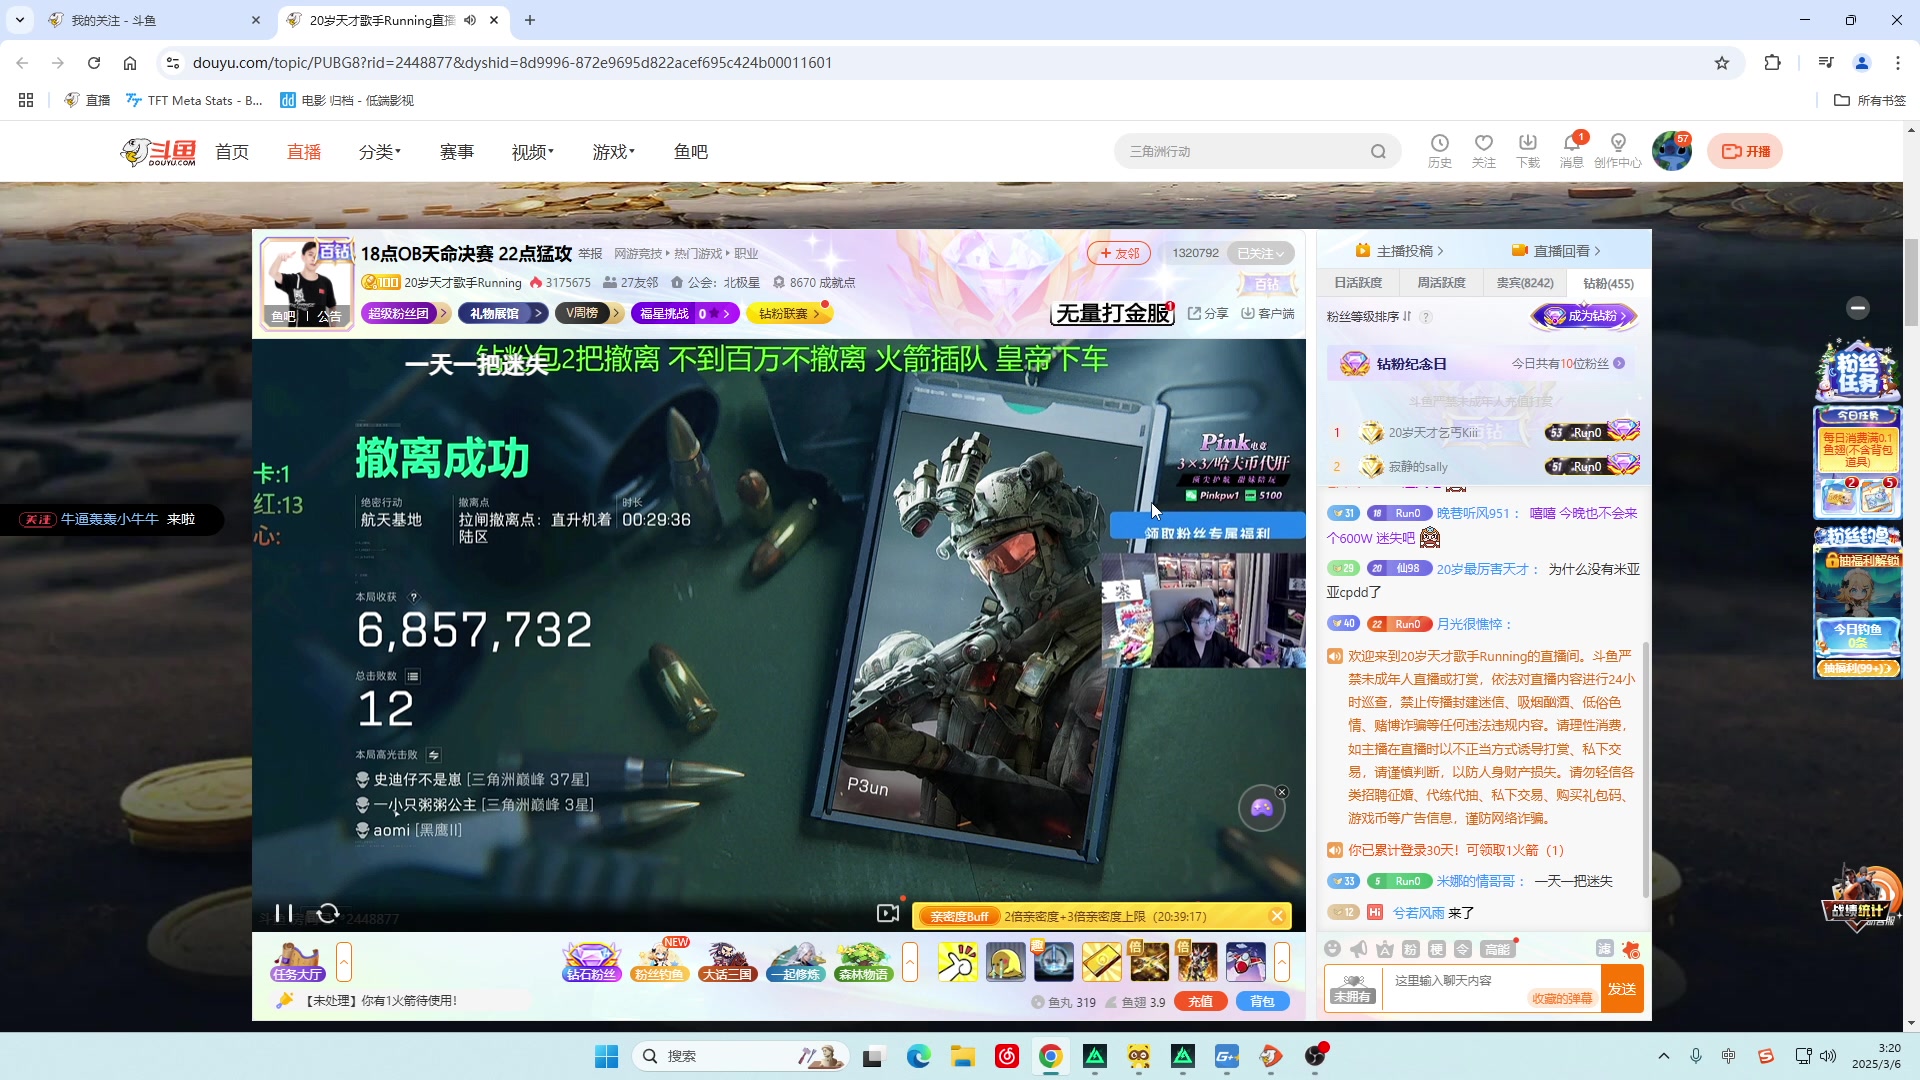Open the 大话三国 game icon
The height and width of the screenshot is (1080, 1920).
click(x=727, y=962)
